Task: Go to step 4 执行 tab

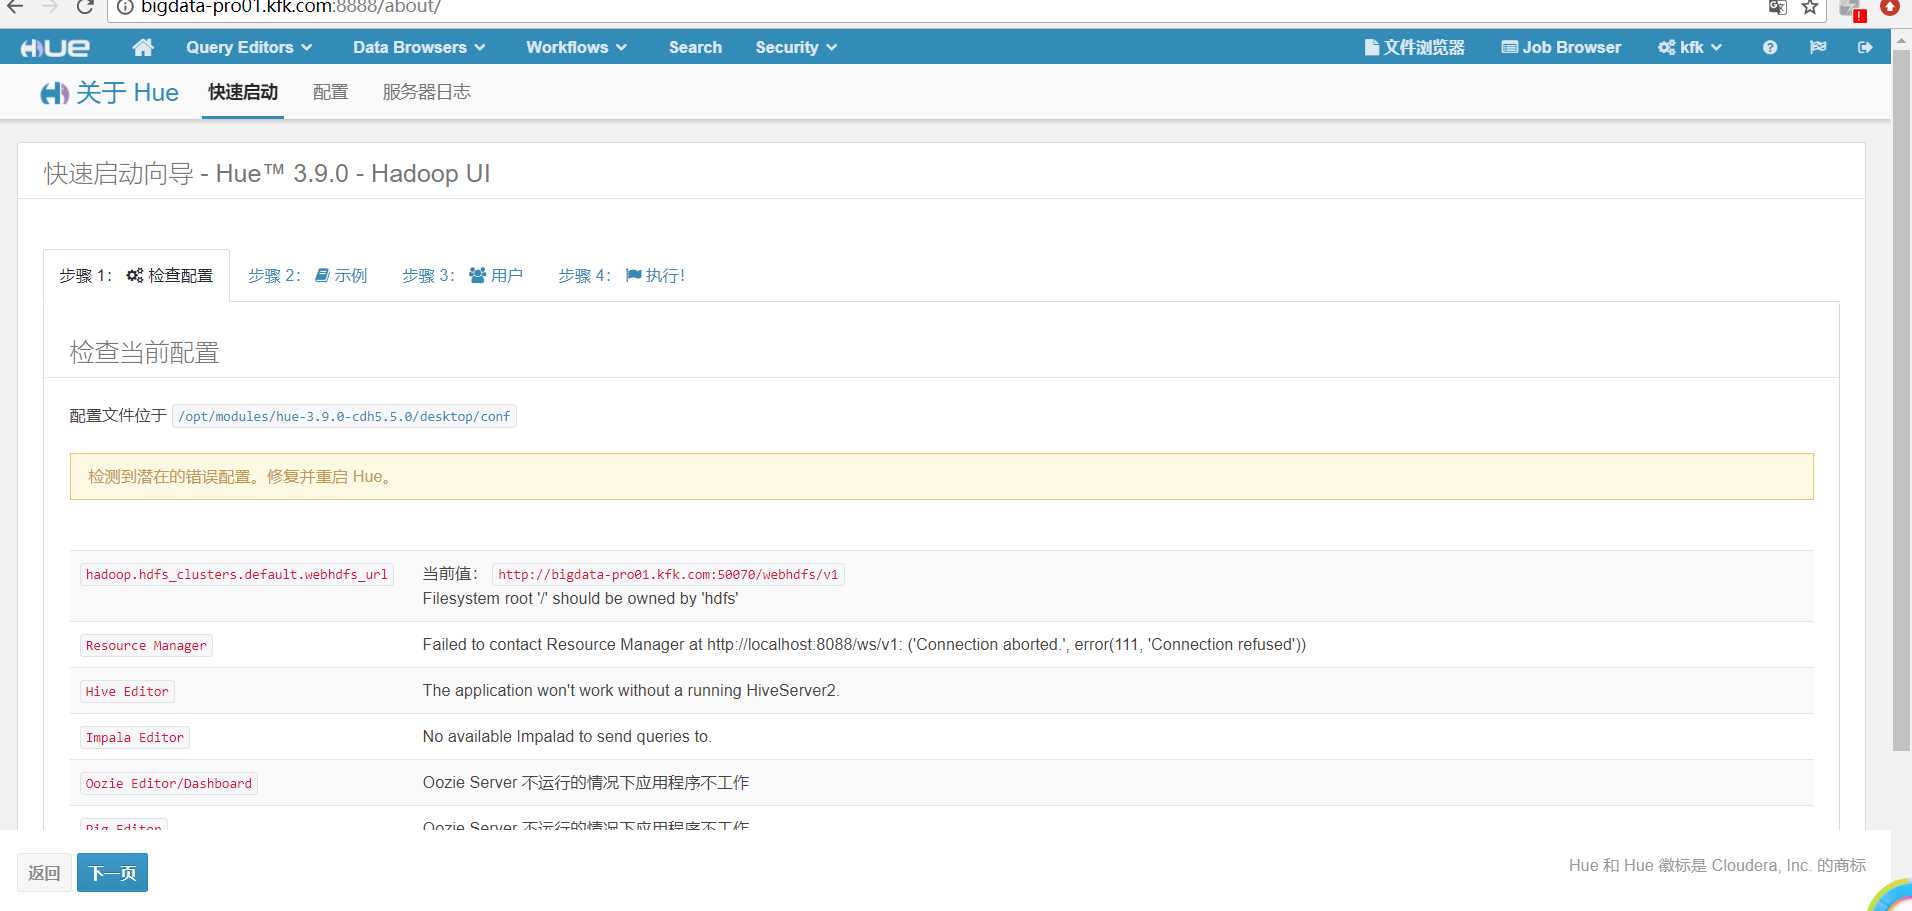Action: (x=621, y=275)
